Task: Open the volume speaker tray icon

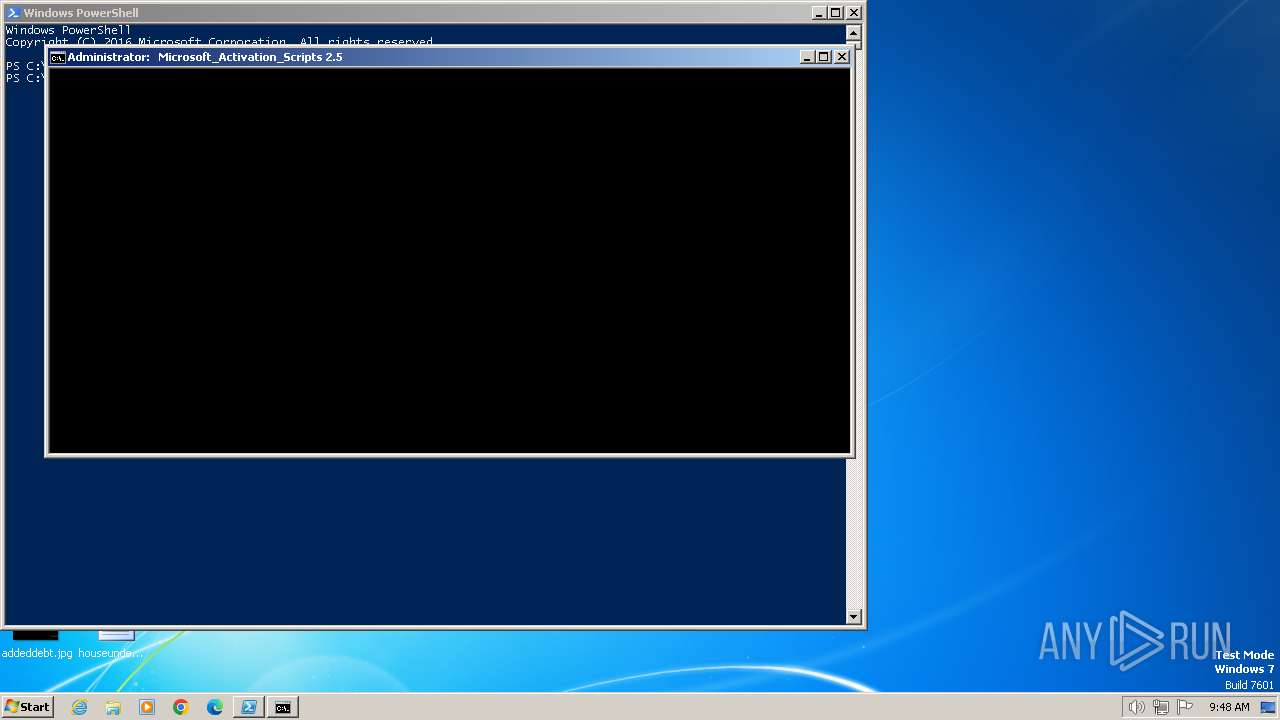Action: [x=1136, y=707]
